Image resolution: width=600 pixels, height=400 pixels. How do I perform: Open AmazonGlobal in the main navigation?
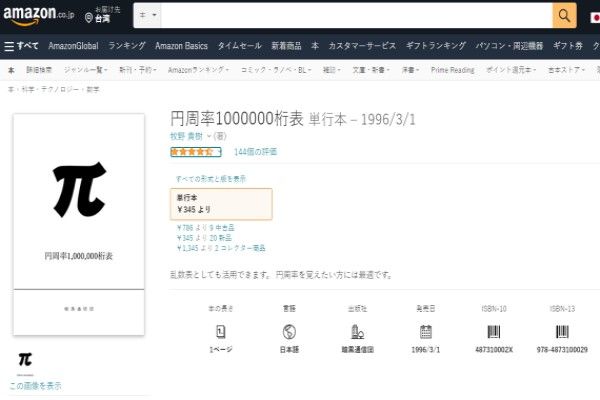coord(73,46)
